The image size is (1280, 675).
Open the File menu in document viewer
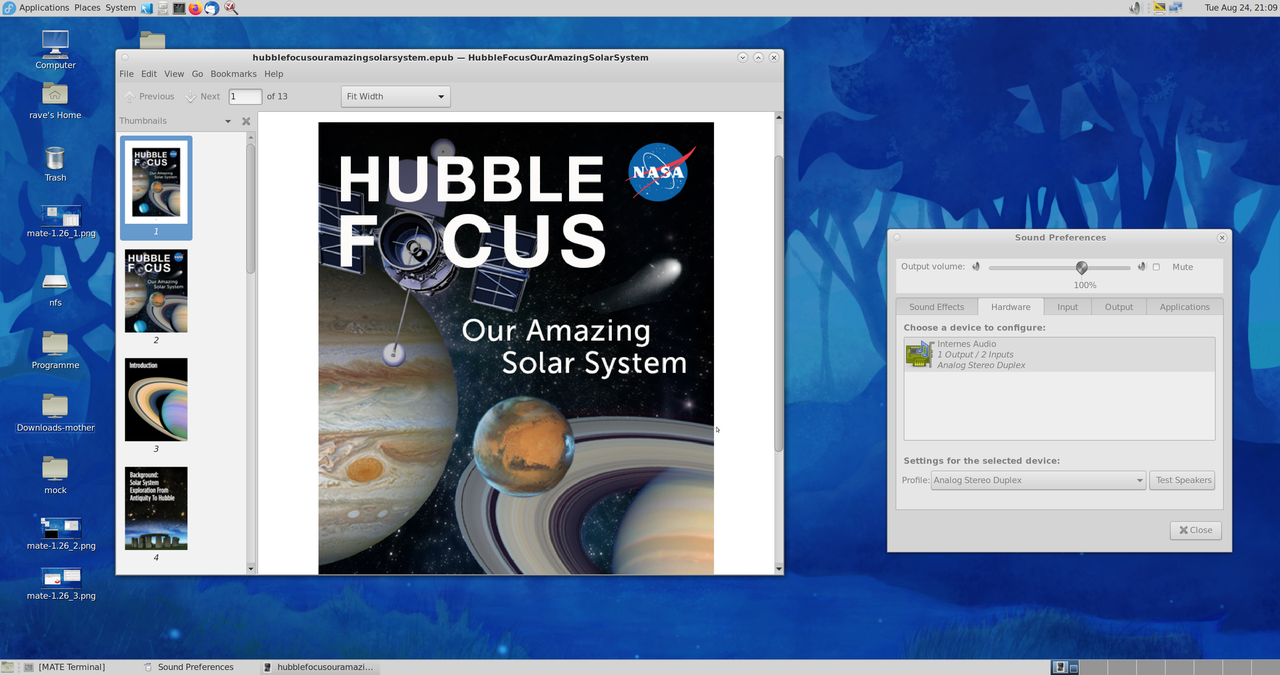(126, 74)
